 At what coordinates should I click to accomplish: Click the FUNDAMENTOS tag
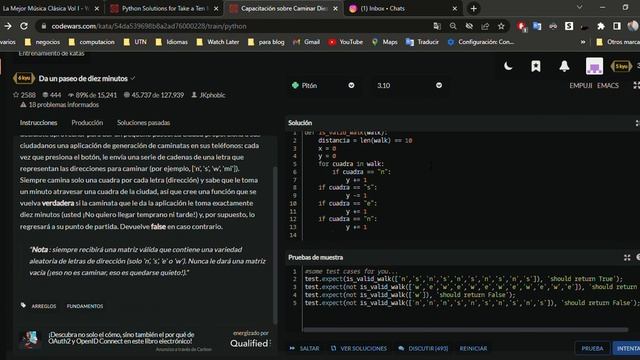click(85, 306)
